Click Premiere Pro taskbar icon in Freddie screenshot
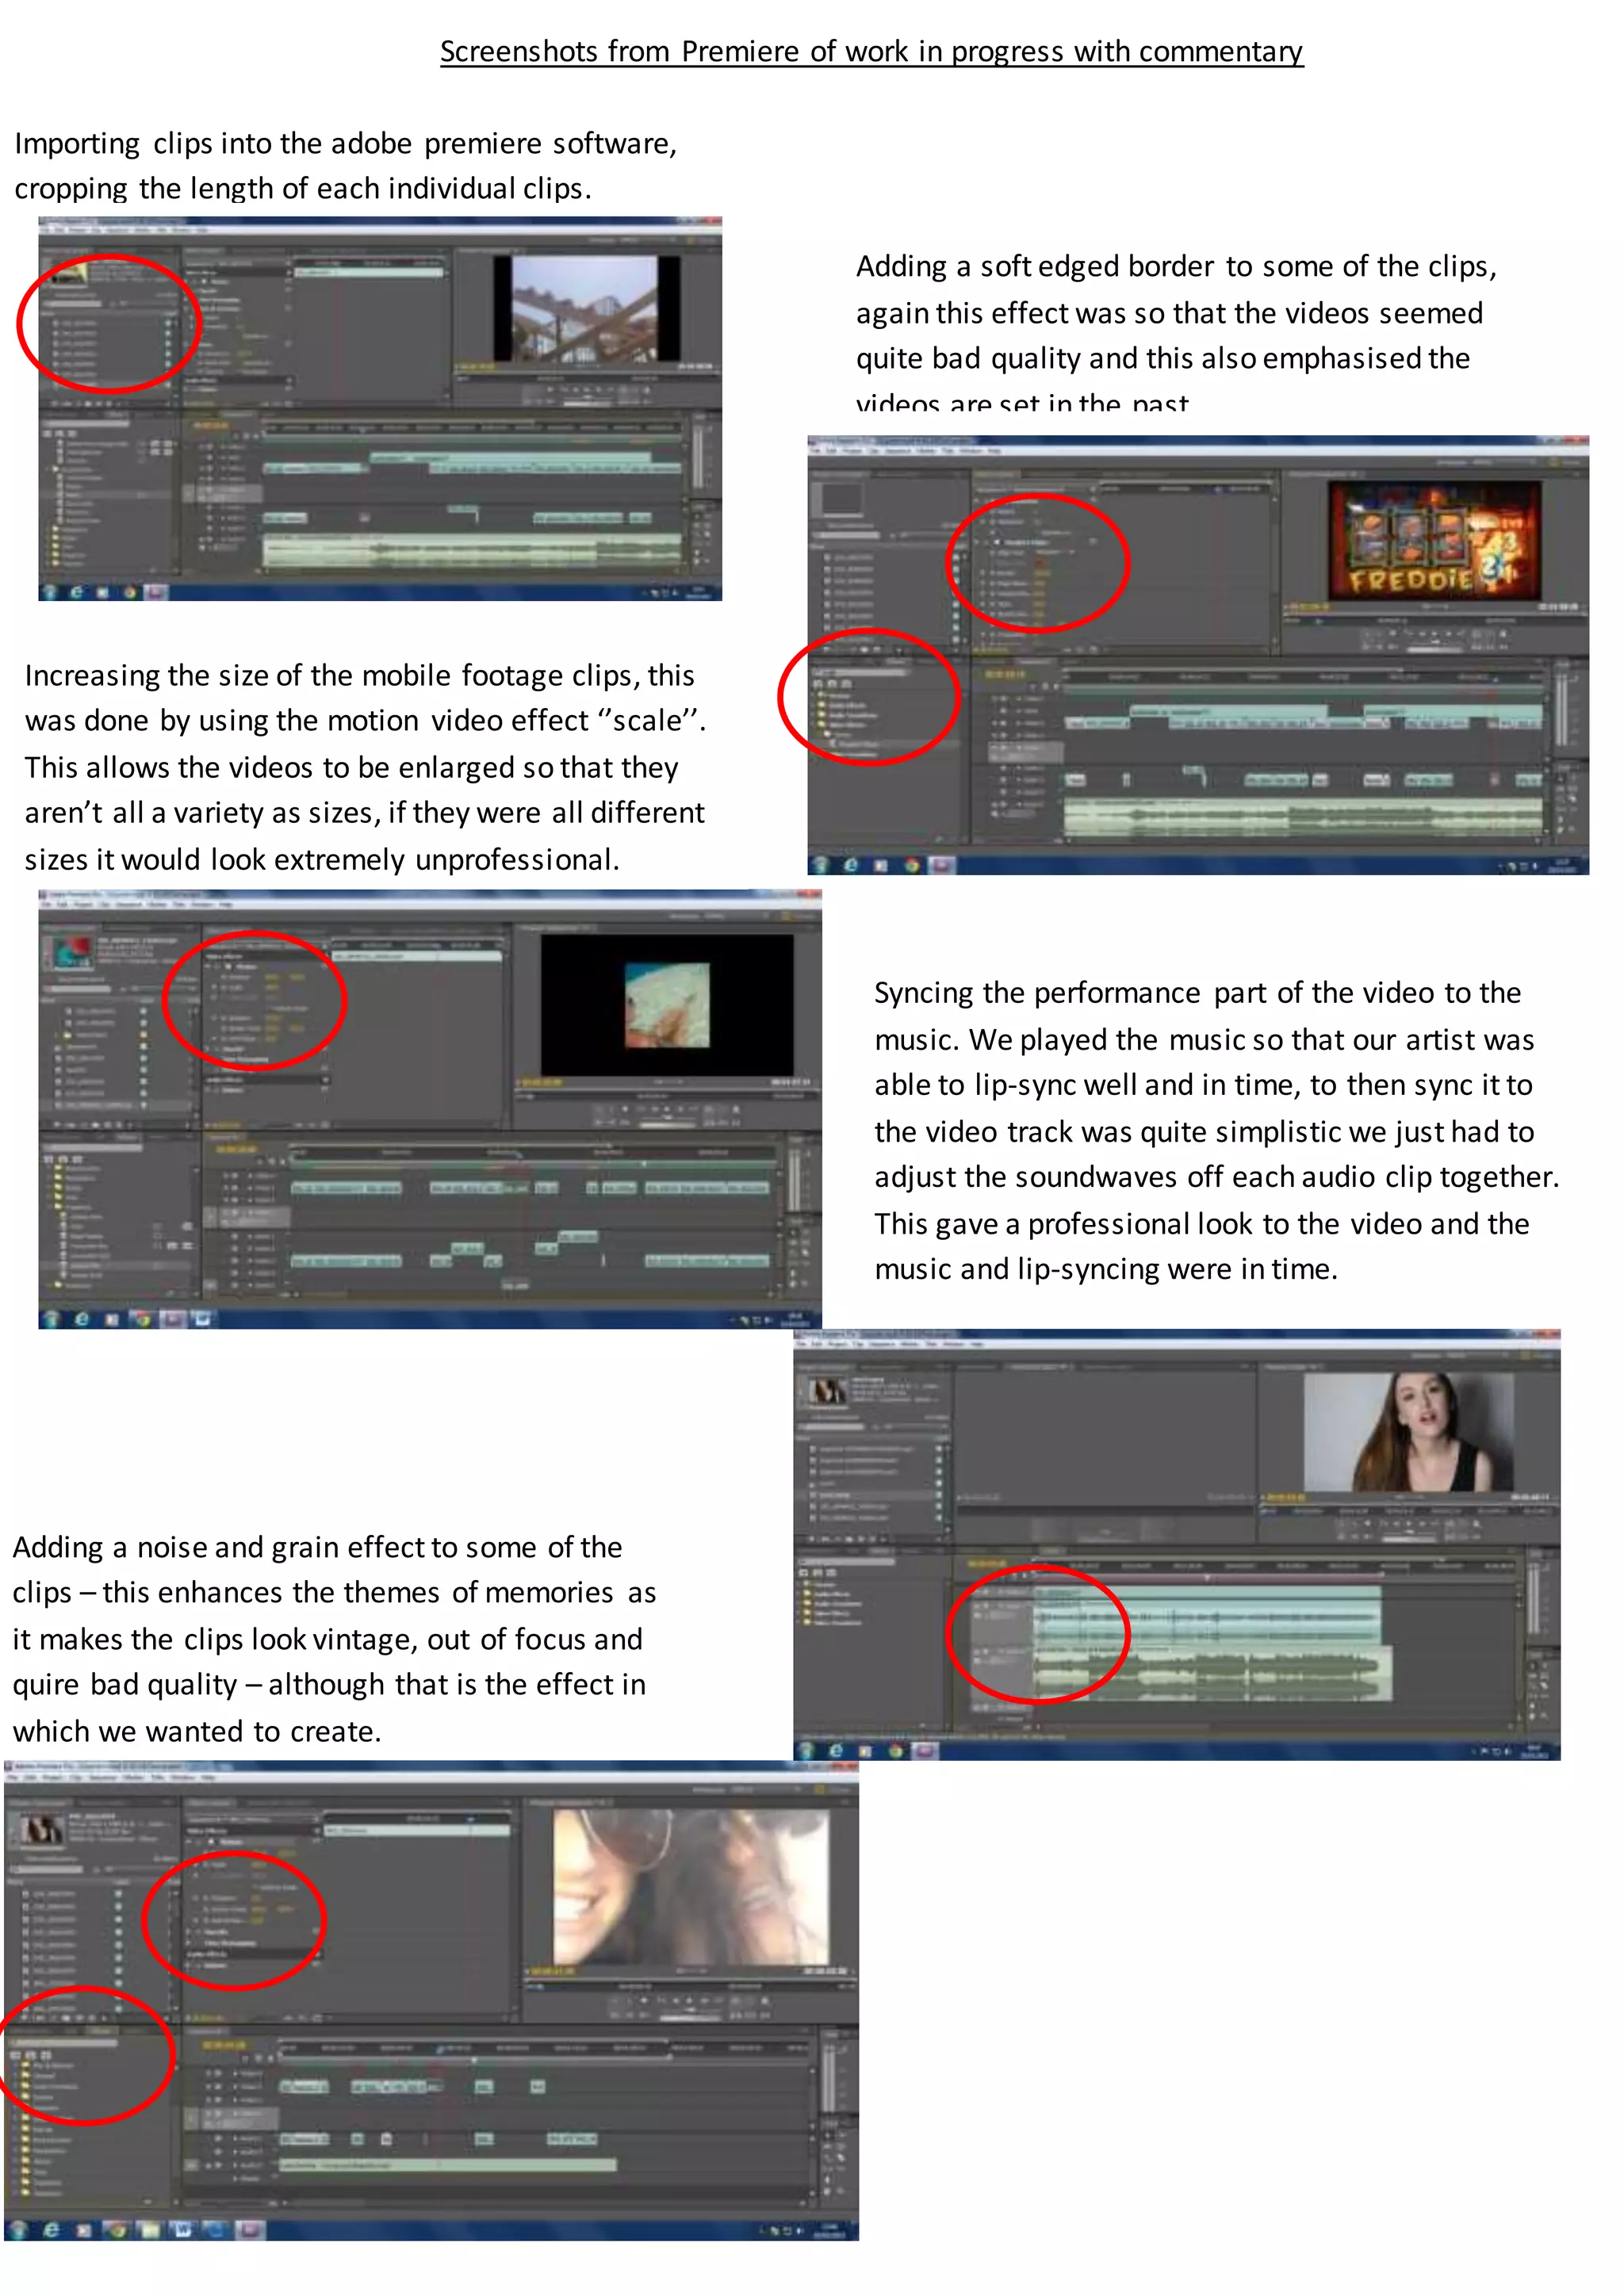Viewport: 1624px width, 2296px height. point(942,865)
